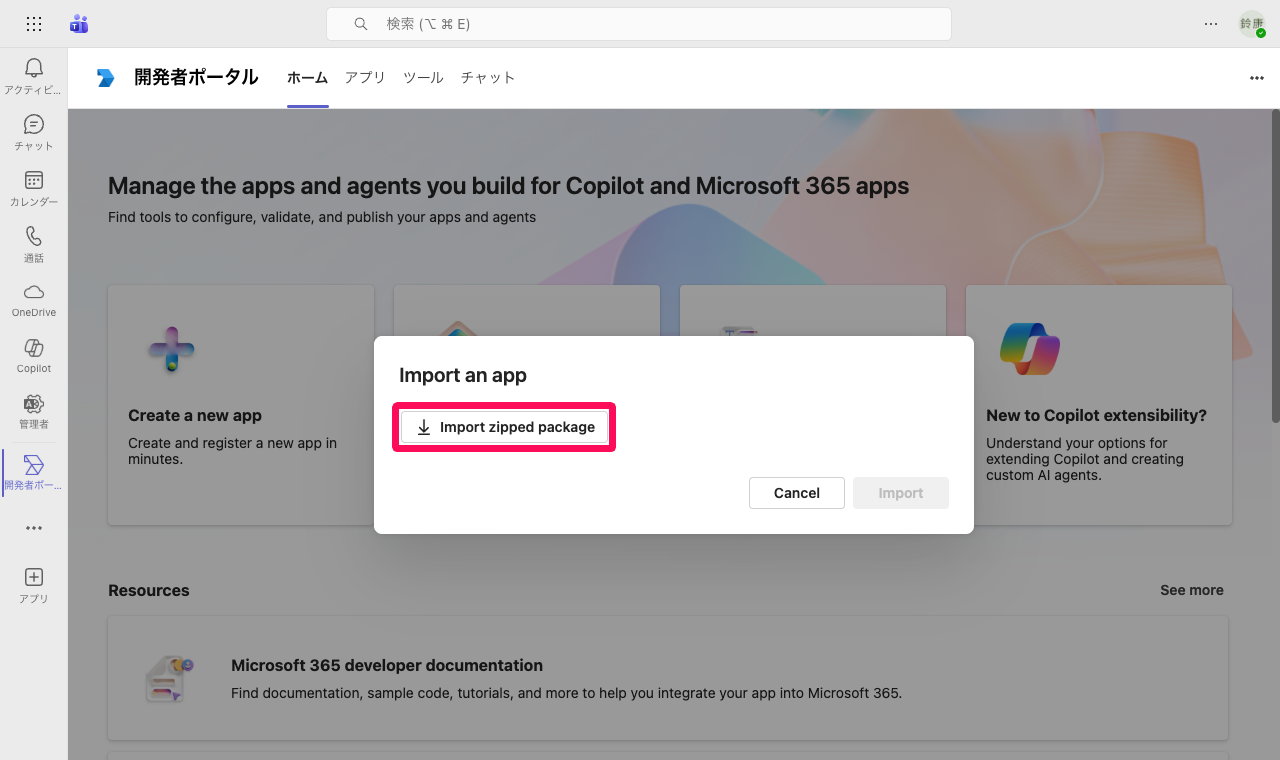Cancel the Import an app dialog

(x=797, y=493)
